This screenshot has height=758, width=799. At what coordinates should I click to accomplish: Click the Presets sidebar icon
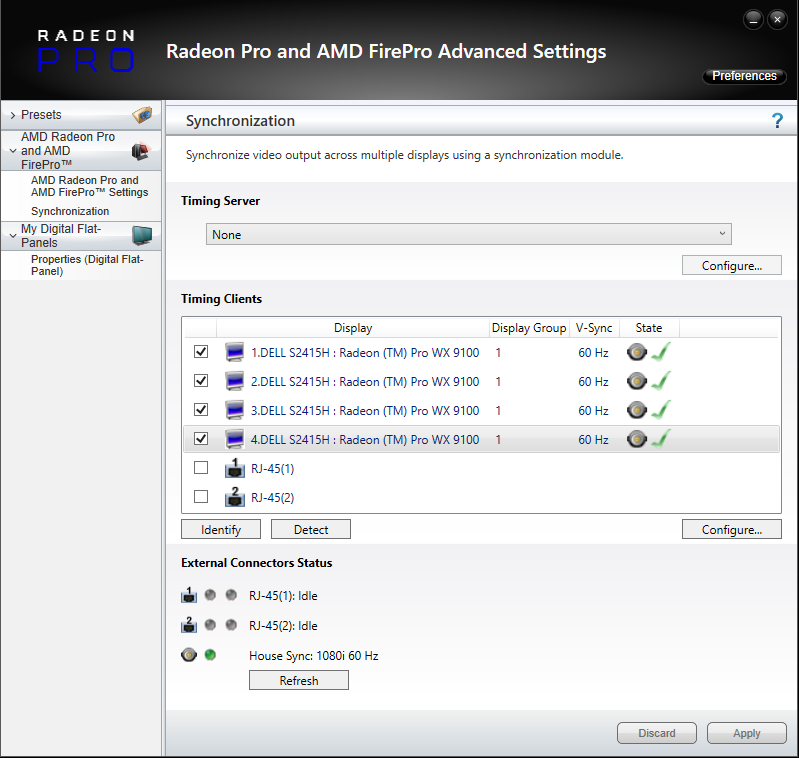[x=142, y=115]
